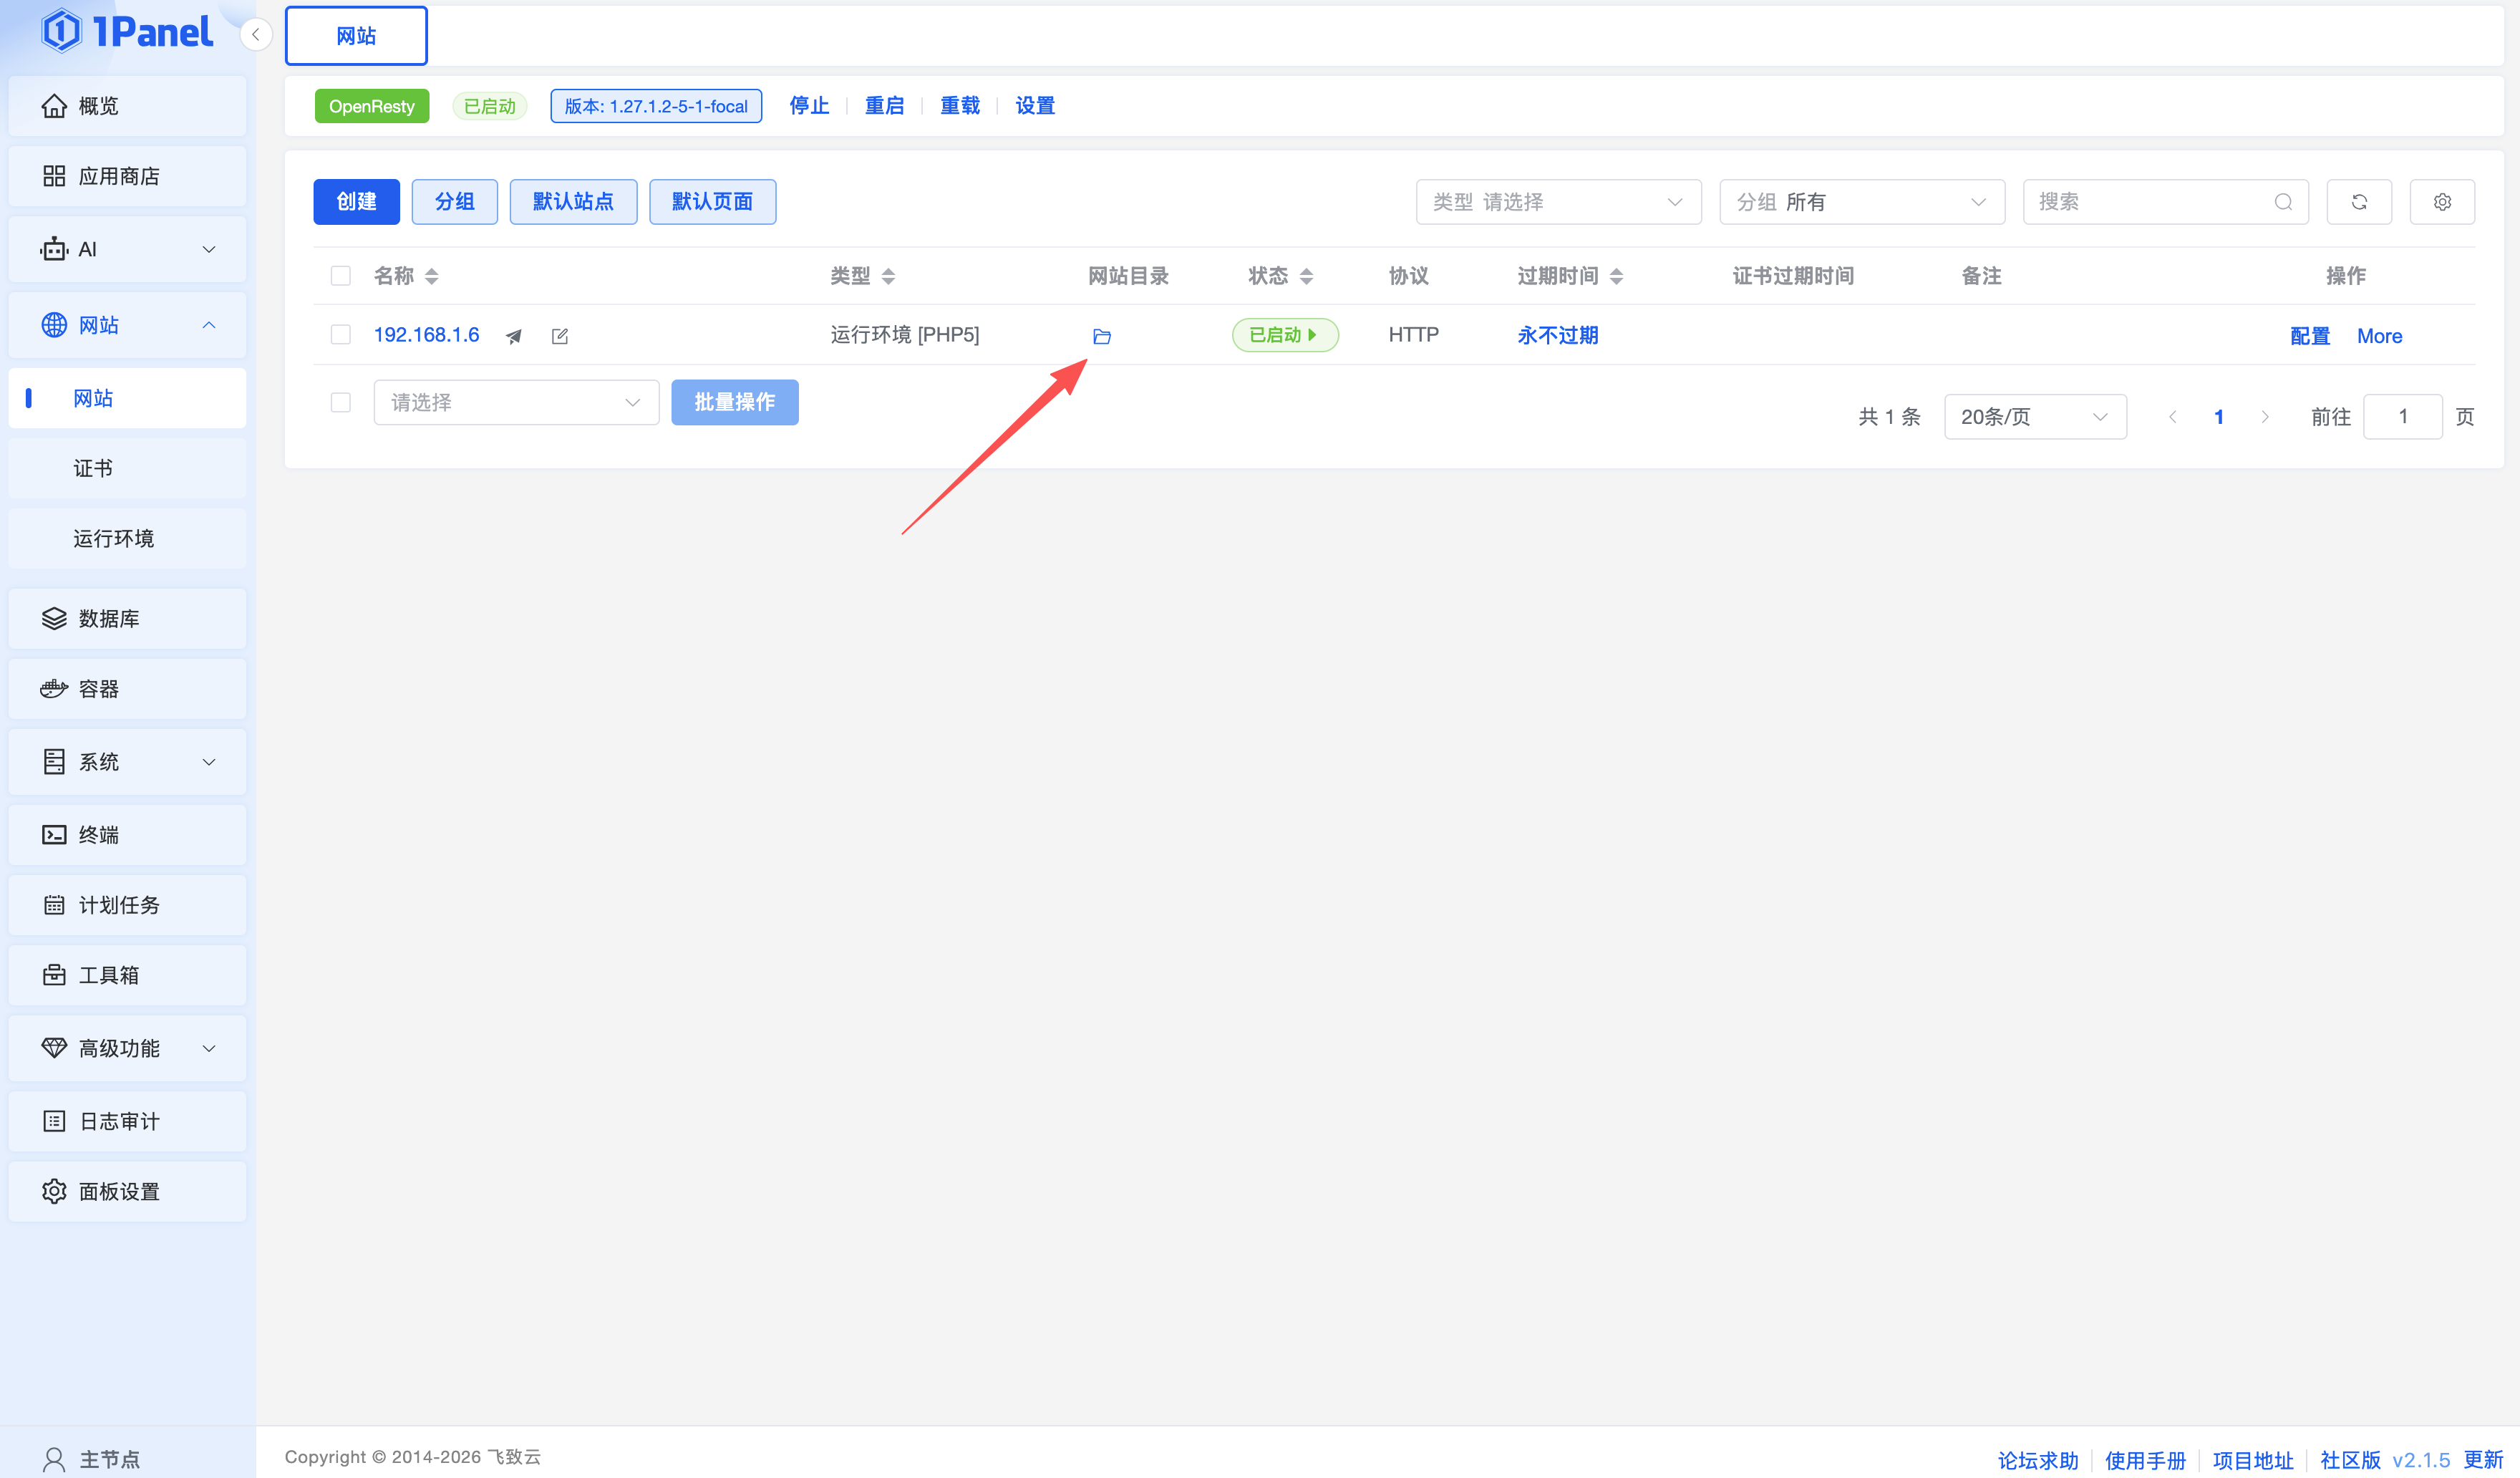Screen dimensions: 2520x1478
Task: Click into the 搜索 search input field
Action: 2150,202
